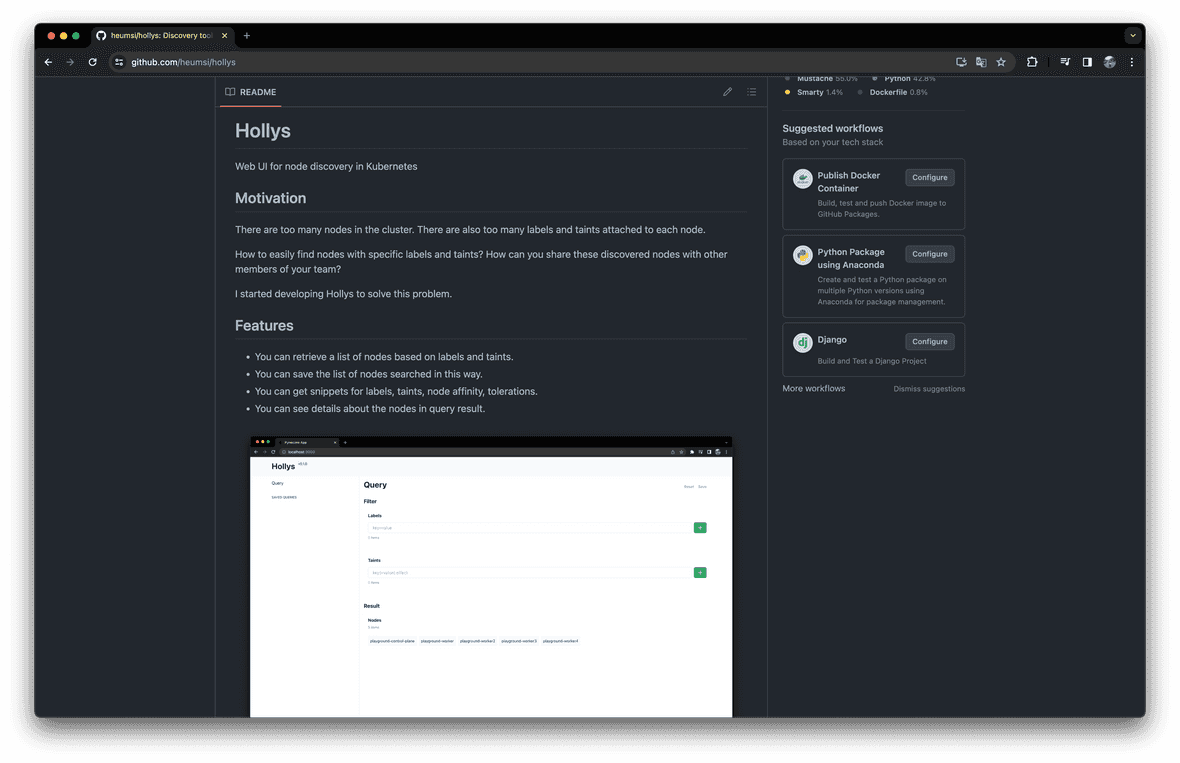Configure Publish Docker Container workflow
This screenshot has height=763, width=1180.
(929, 177)
